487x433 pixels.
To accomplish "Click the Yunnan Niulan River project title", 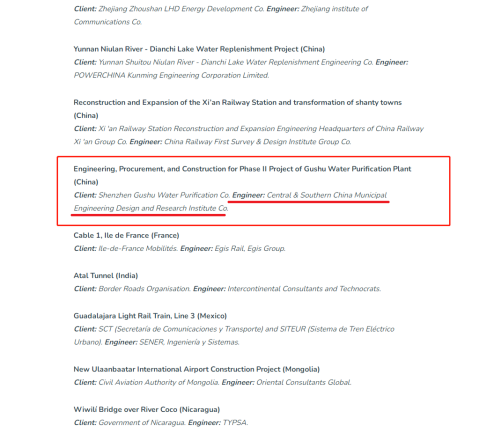I will pos(199,49).
